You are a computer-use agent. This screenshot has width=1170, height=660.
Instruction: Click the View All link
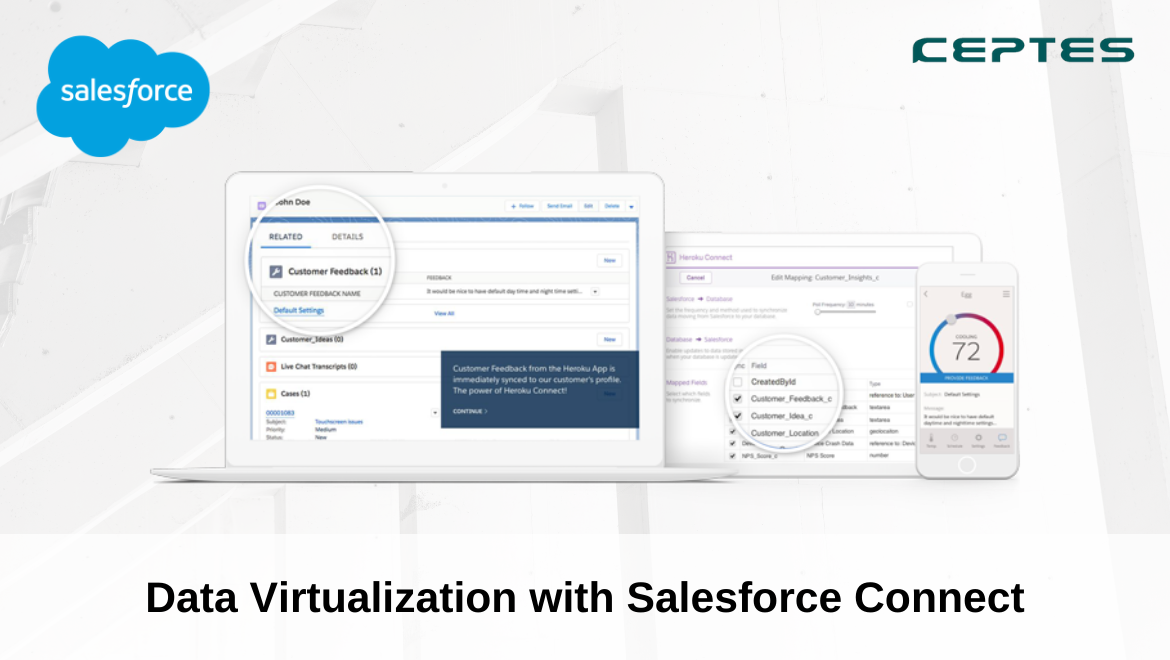(x=444, y=313)
